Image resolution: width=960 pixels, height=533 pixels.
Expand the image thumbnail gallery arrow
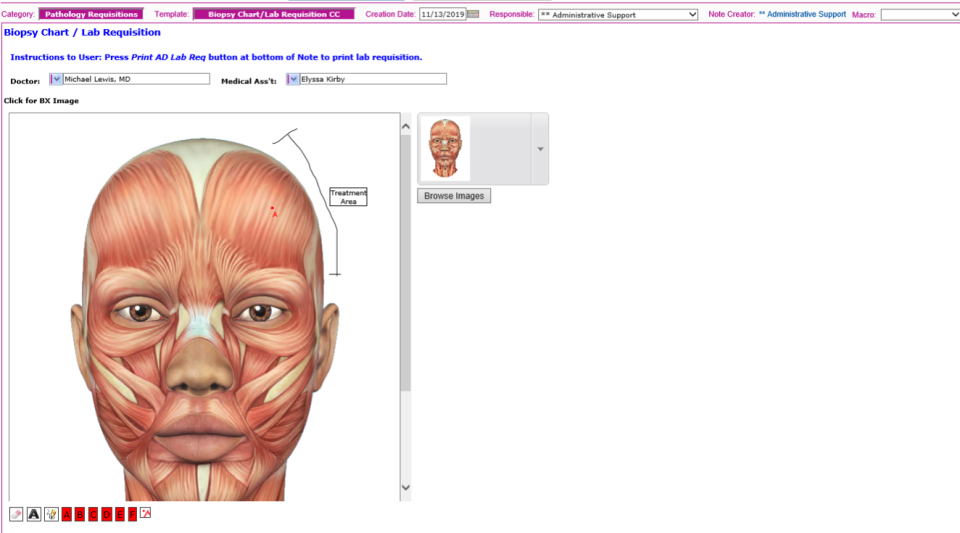pos(540,149)
